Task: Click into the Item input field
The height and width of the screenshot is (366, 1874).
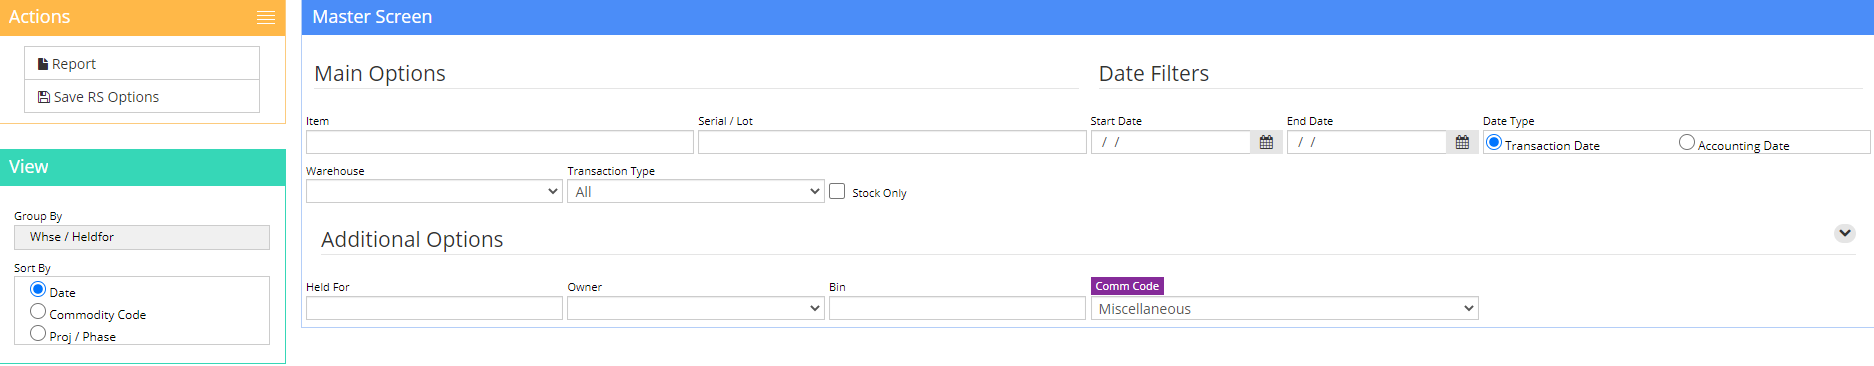Action: (499, 142)
